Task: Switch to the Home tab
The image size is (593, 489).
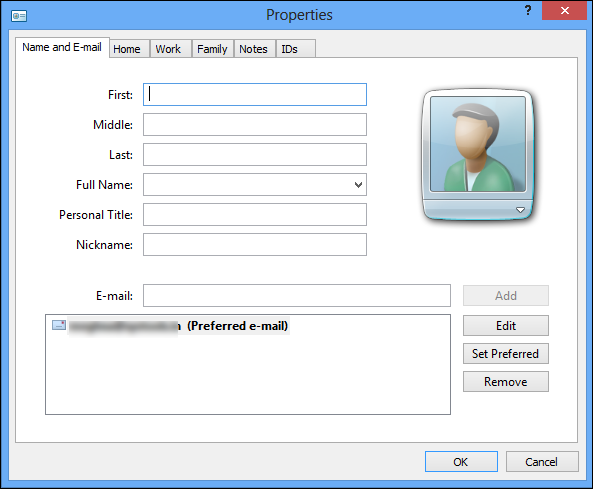Action: click(127, 49)
